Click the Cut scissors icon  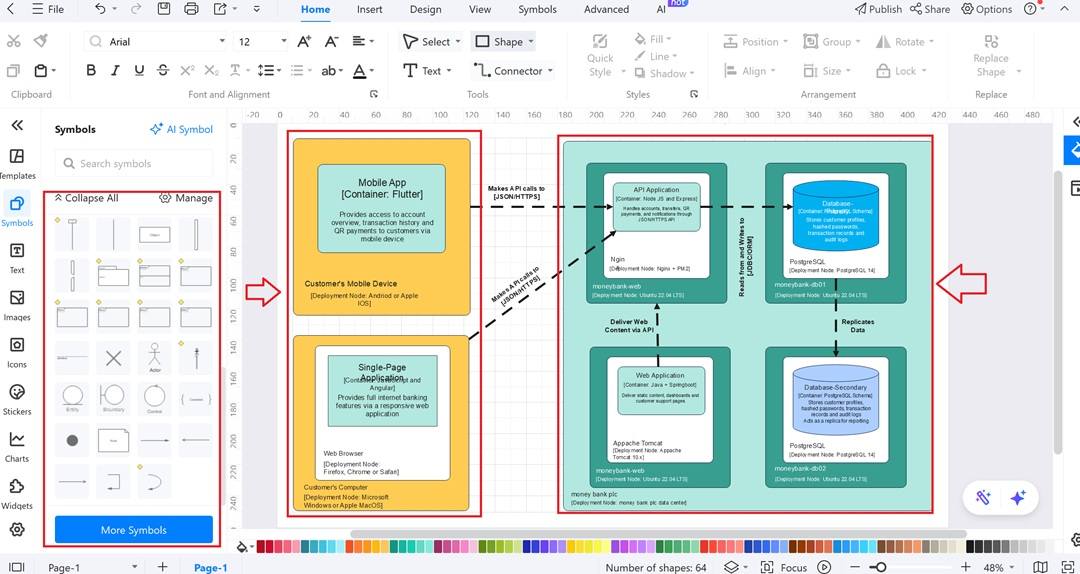tap(13, 41)
